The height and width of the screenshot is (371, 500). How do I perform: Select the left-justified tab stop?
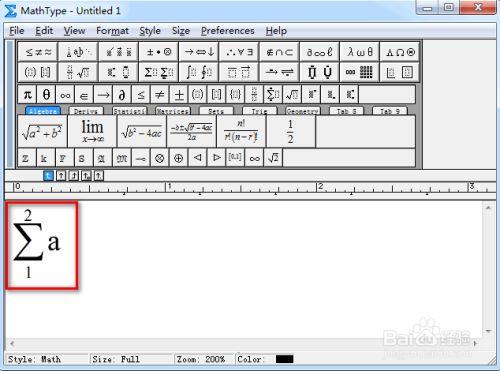click(48, 176)
